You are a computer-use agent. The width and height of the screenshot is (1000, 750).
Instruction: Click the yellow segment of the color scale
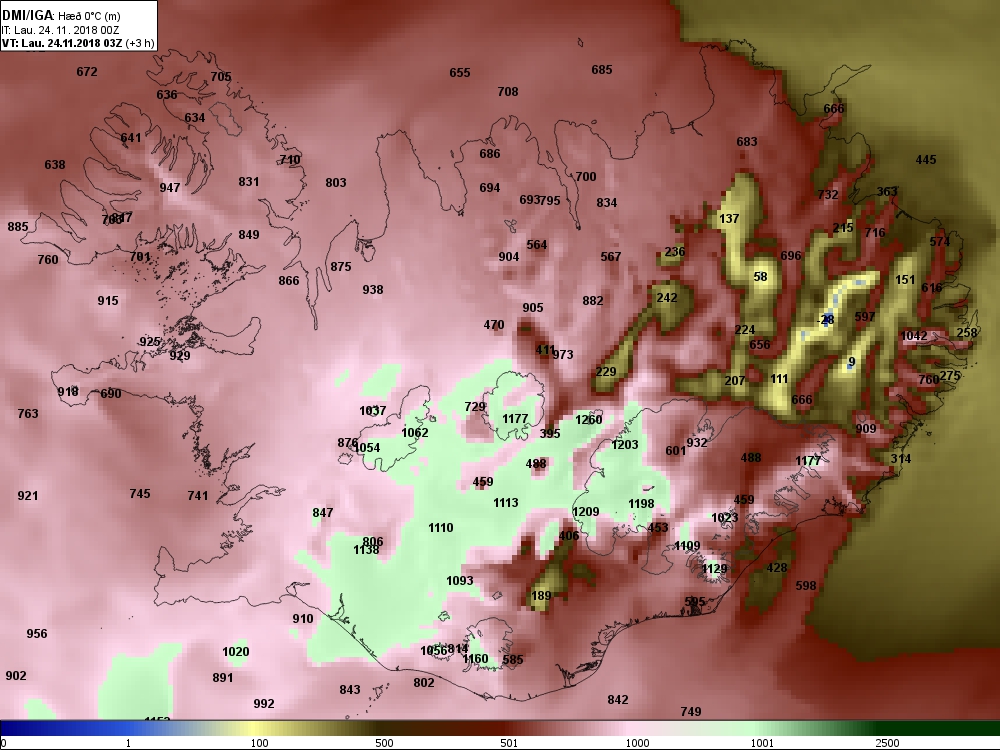[x=255, y=728]
